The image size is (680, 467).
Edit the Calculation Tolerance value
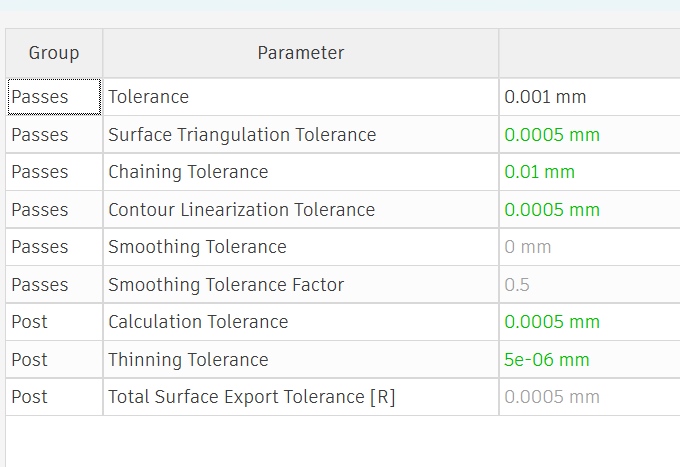tap(552, 322)
